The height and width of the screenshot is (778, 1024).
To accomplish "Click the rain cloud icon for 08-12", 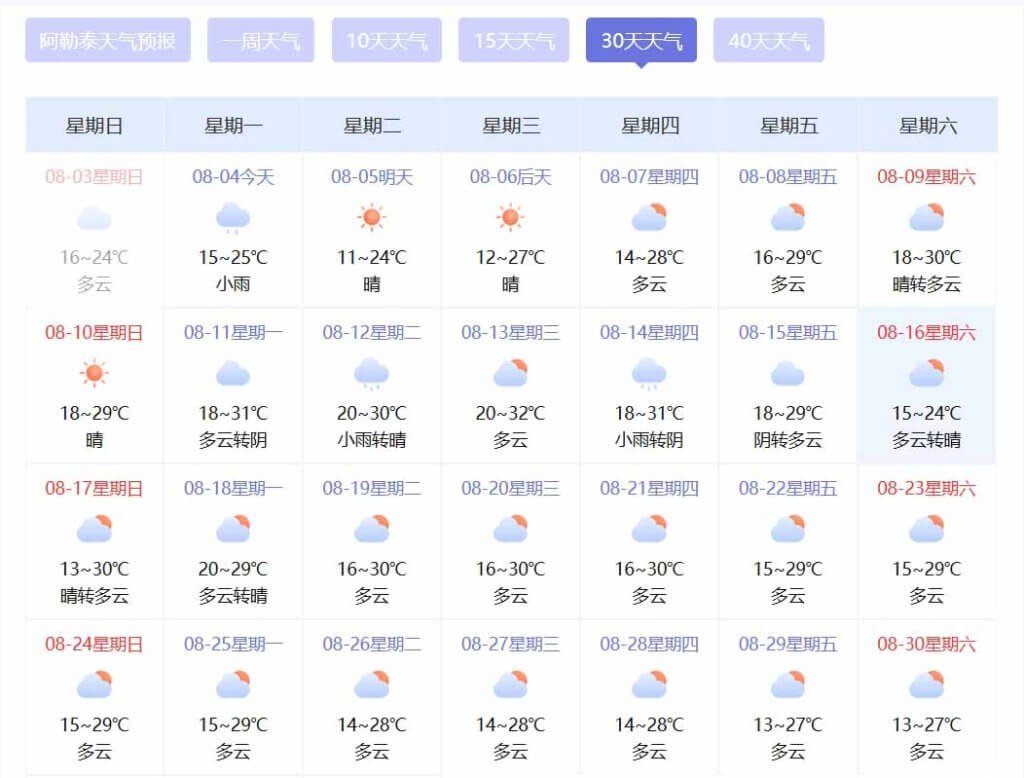I will pyautogui.click(x=372, y=374).
